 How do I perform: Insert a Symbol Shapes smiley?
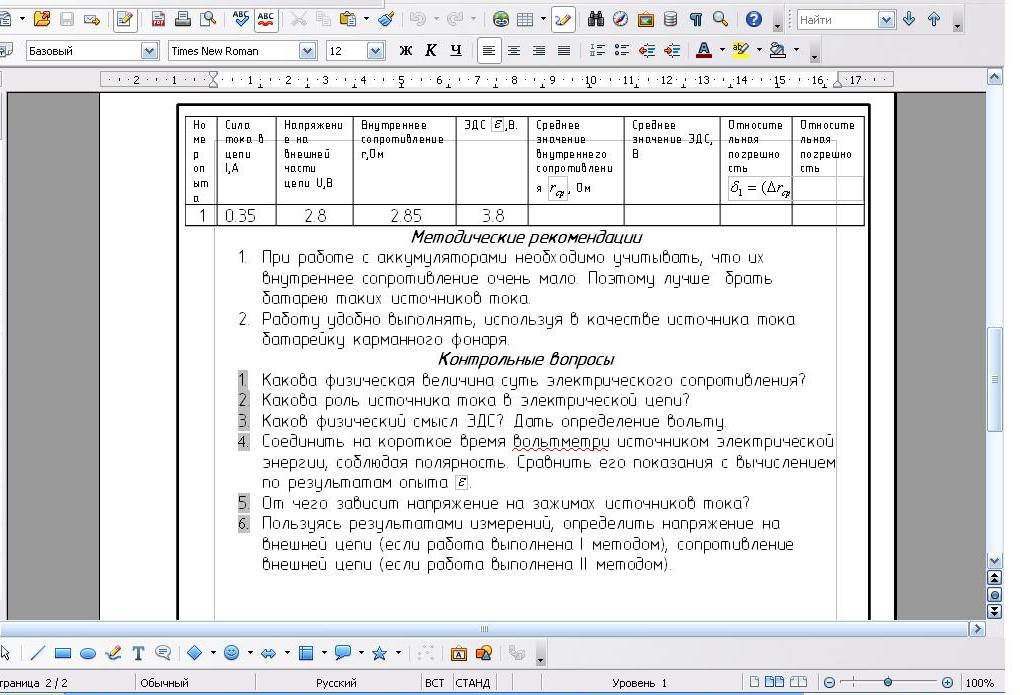click(x=232, y=653)
